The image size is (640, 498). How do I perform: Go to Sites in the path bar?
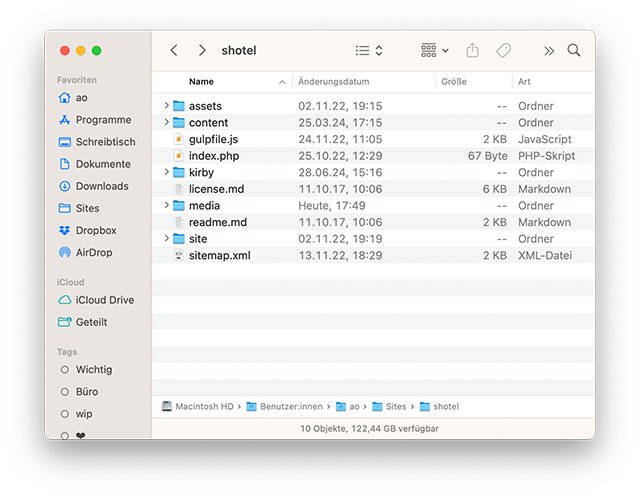coord(390,407)
